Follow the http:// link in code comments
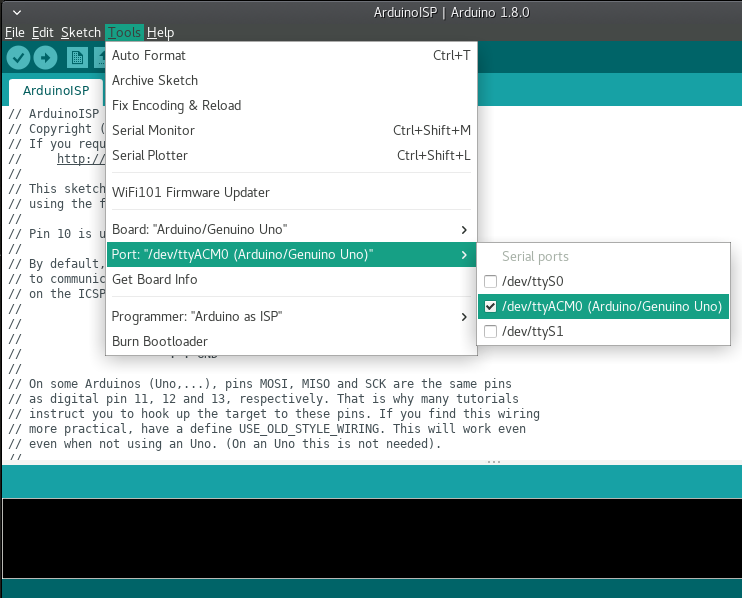742x598 pixels. coord(81,158)
